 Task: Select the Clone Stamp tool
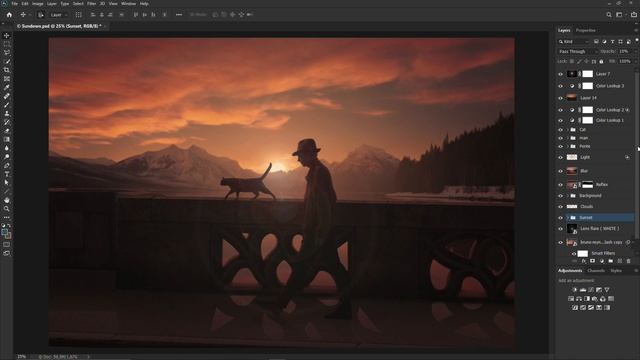pyautogui.click(x=7, y=113)
